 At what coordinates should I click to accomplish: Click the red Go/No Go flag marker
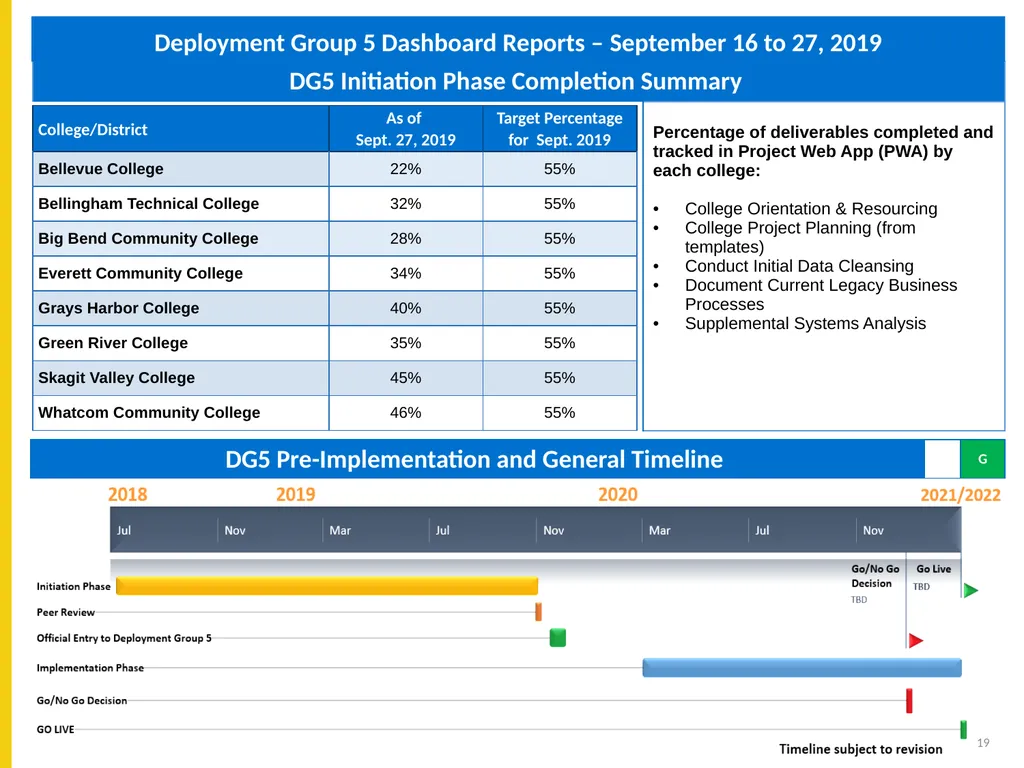[x=916, y=640]
